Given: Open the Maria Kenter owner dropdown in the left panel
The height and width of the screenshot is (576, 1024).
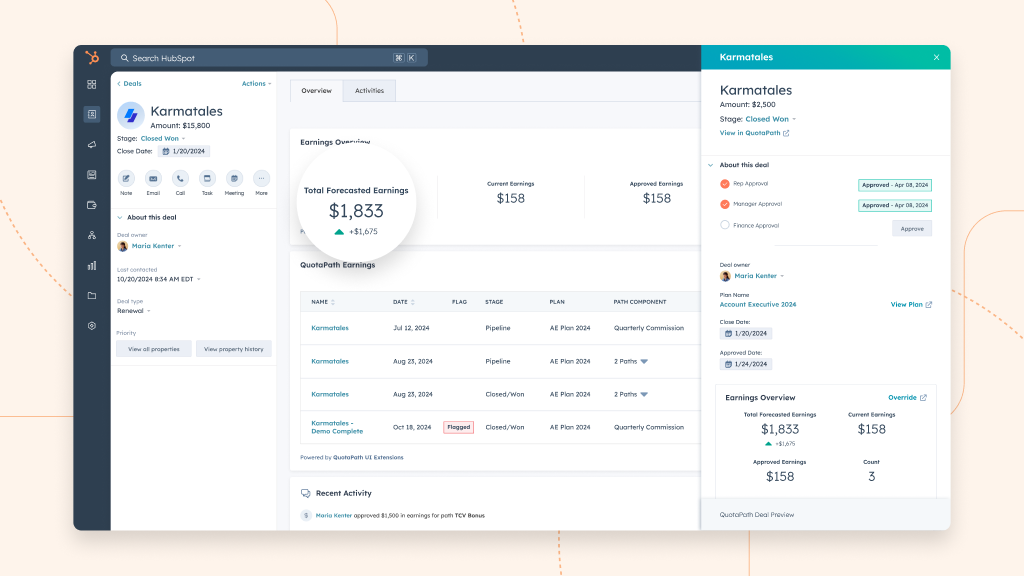Looking at the screenshot, I should click(157, 246).
